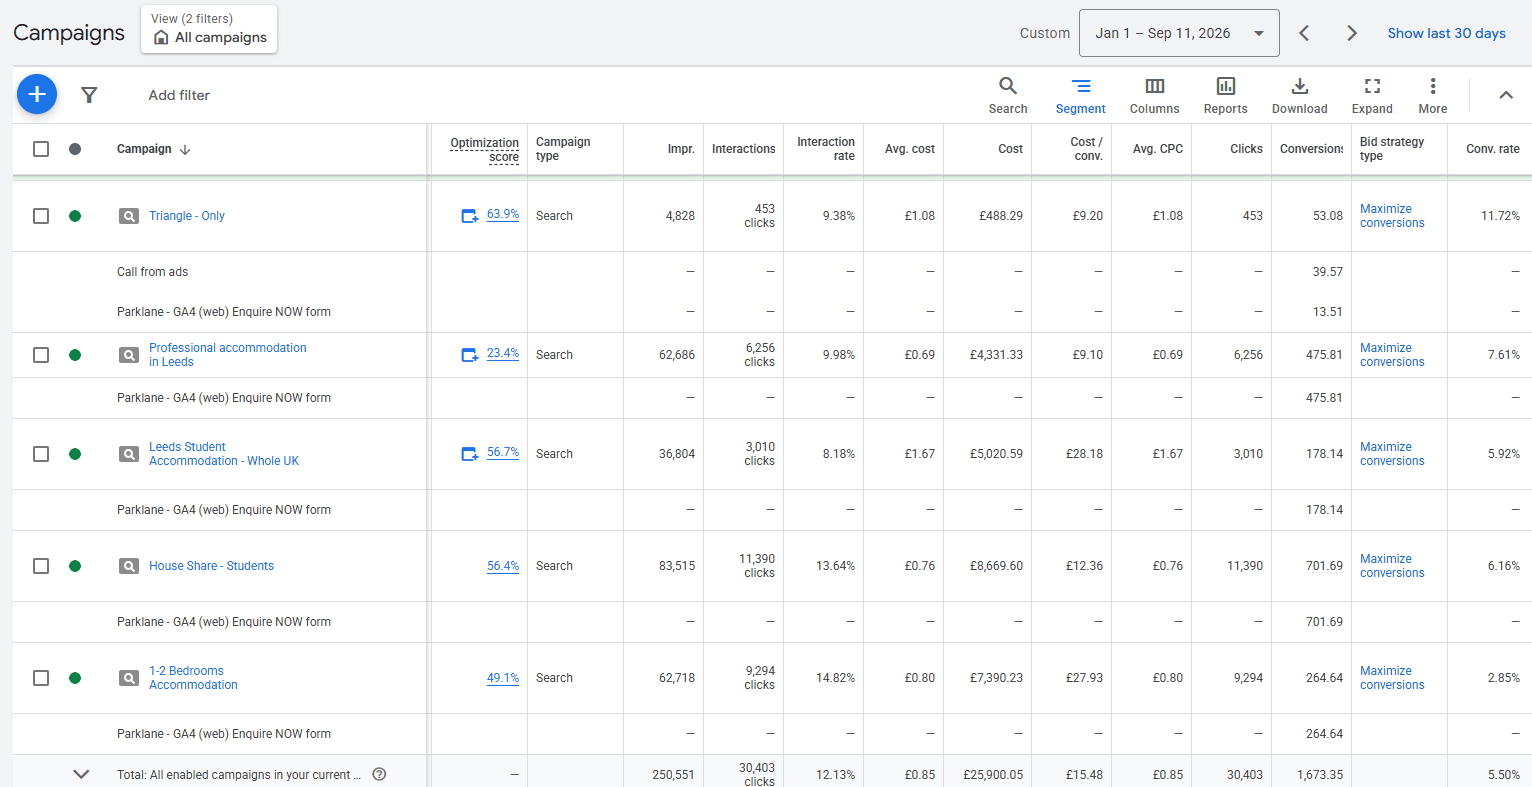The image size is (1532, 787).
Task: Open the Leeds Student Accommodation - Whole UK campaign
Action: coord(224,454)
